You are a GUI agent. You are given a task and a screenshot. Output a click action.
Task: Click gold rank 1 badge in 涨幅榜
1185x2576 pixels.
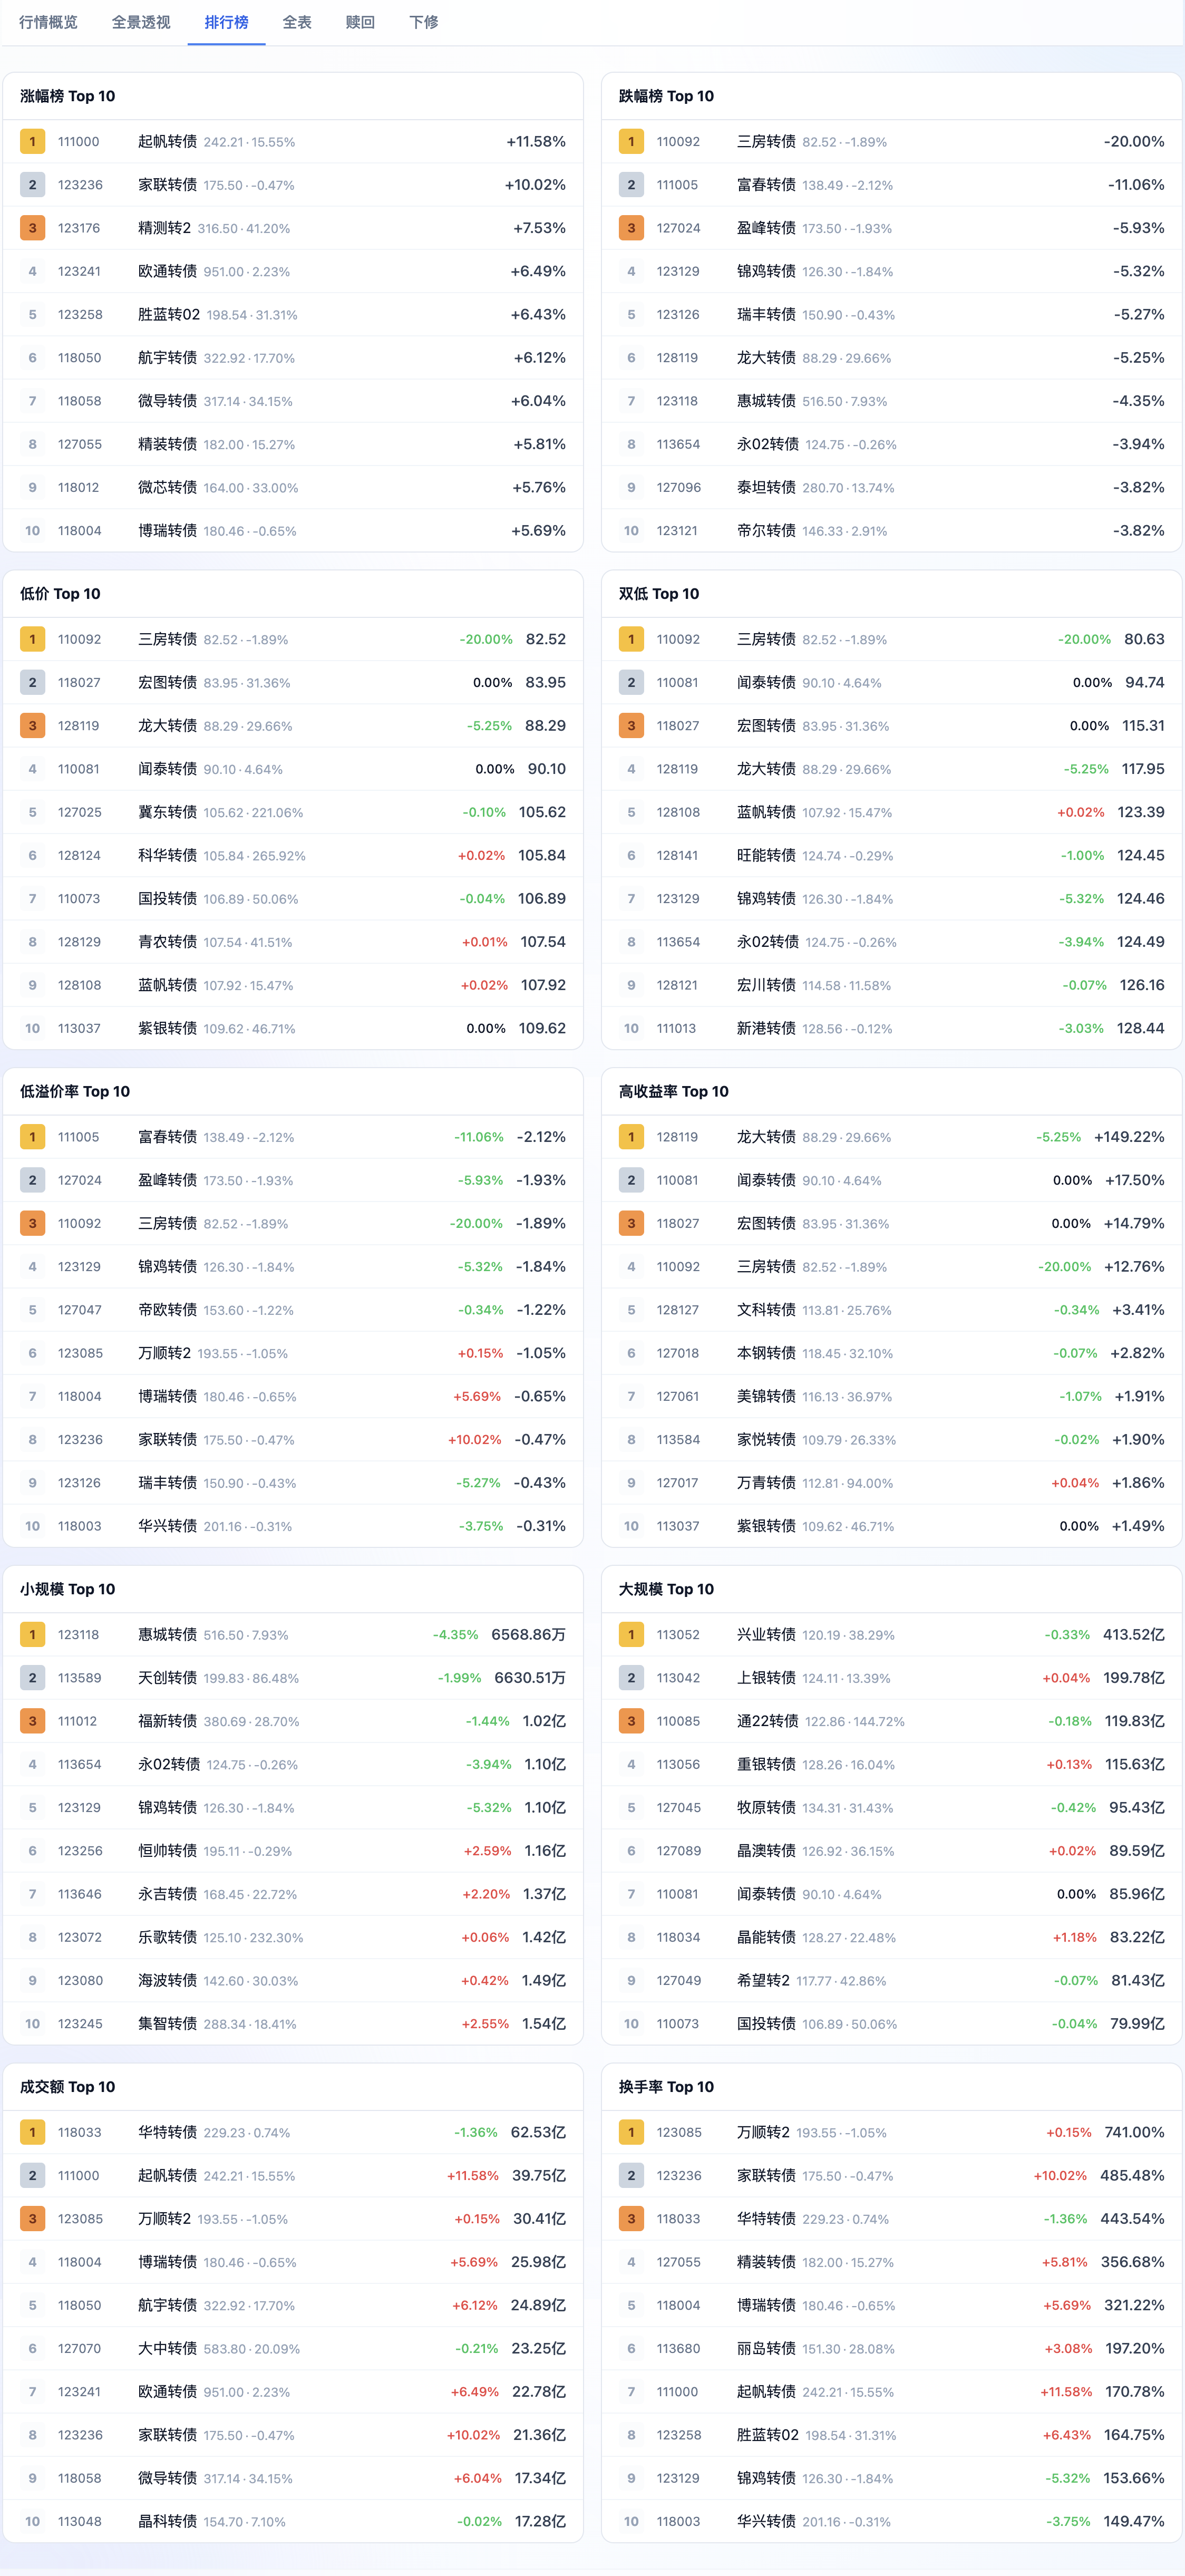tap(32, 142)
